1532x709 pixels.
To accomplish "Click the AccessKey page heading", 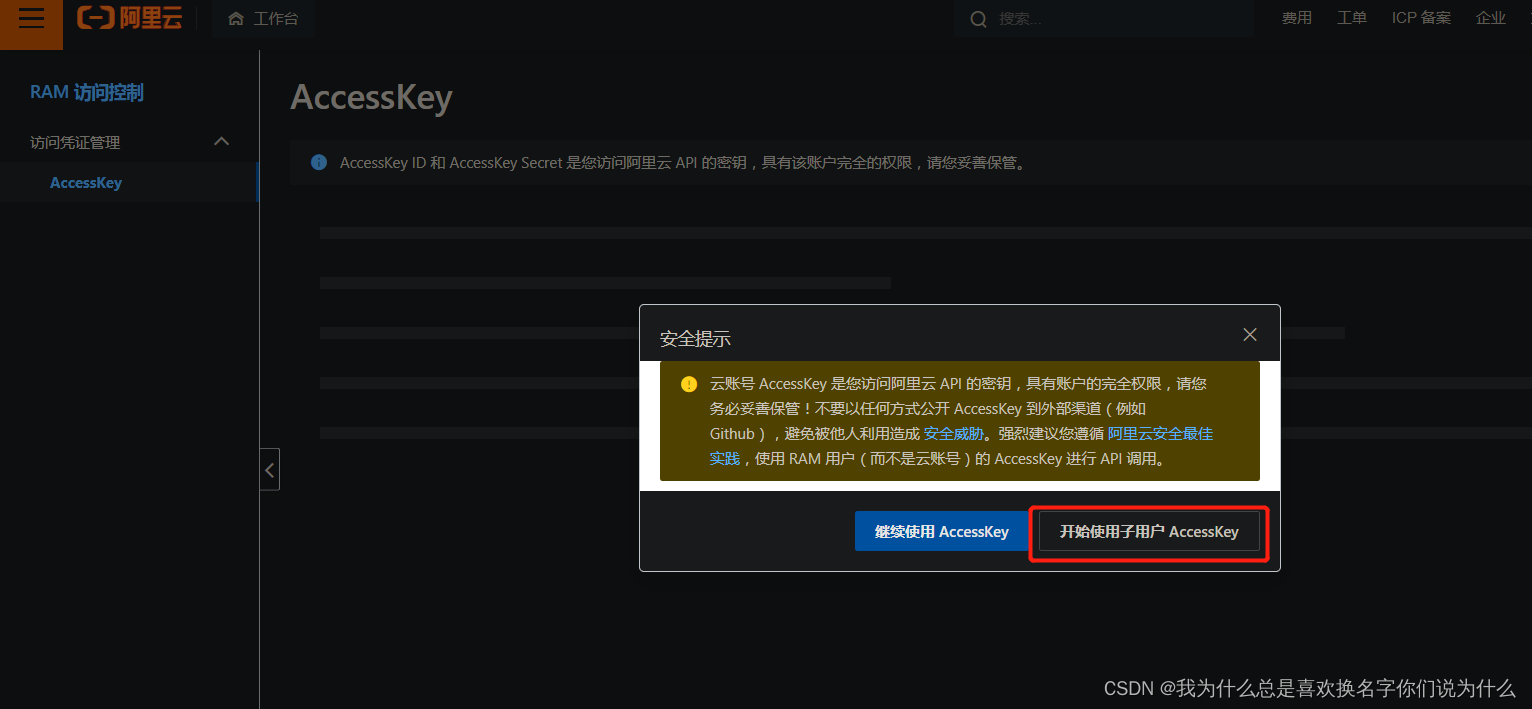I will (x=372, y=98).
